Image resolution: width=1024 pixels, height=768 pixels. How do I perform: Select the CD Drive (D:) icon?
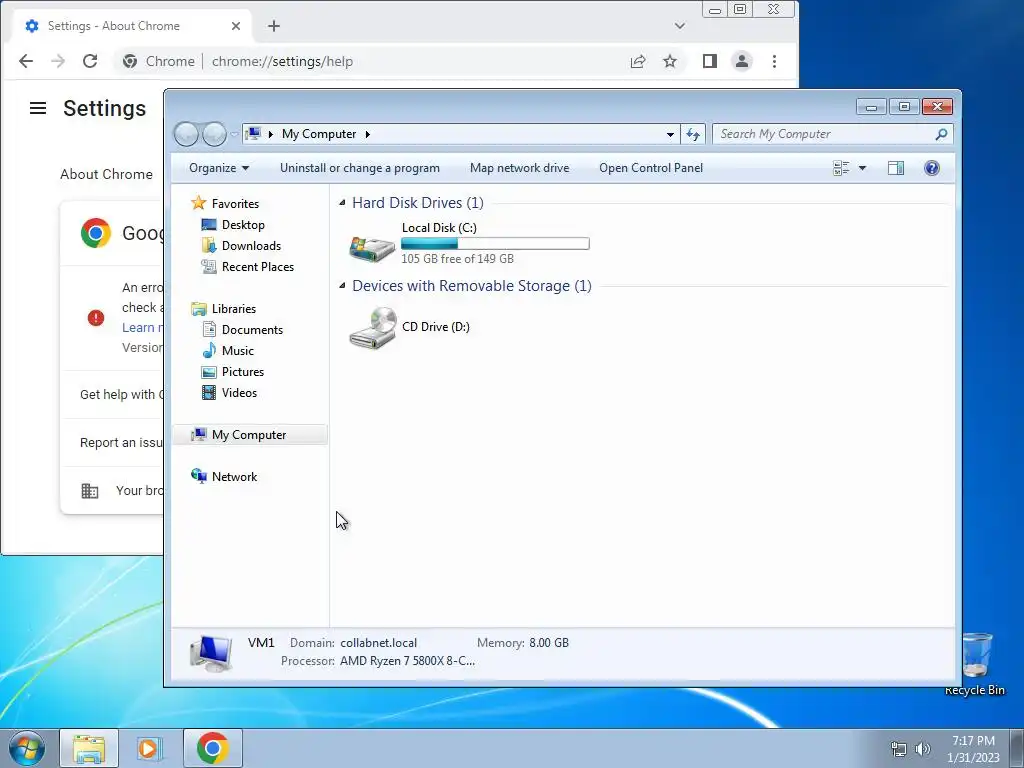(373, 327)
